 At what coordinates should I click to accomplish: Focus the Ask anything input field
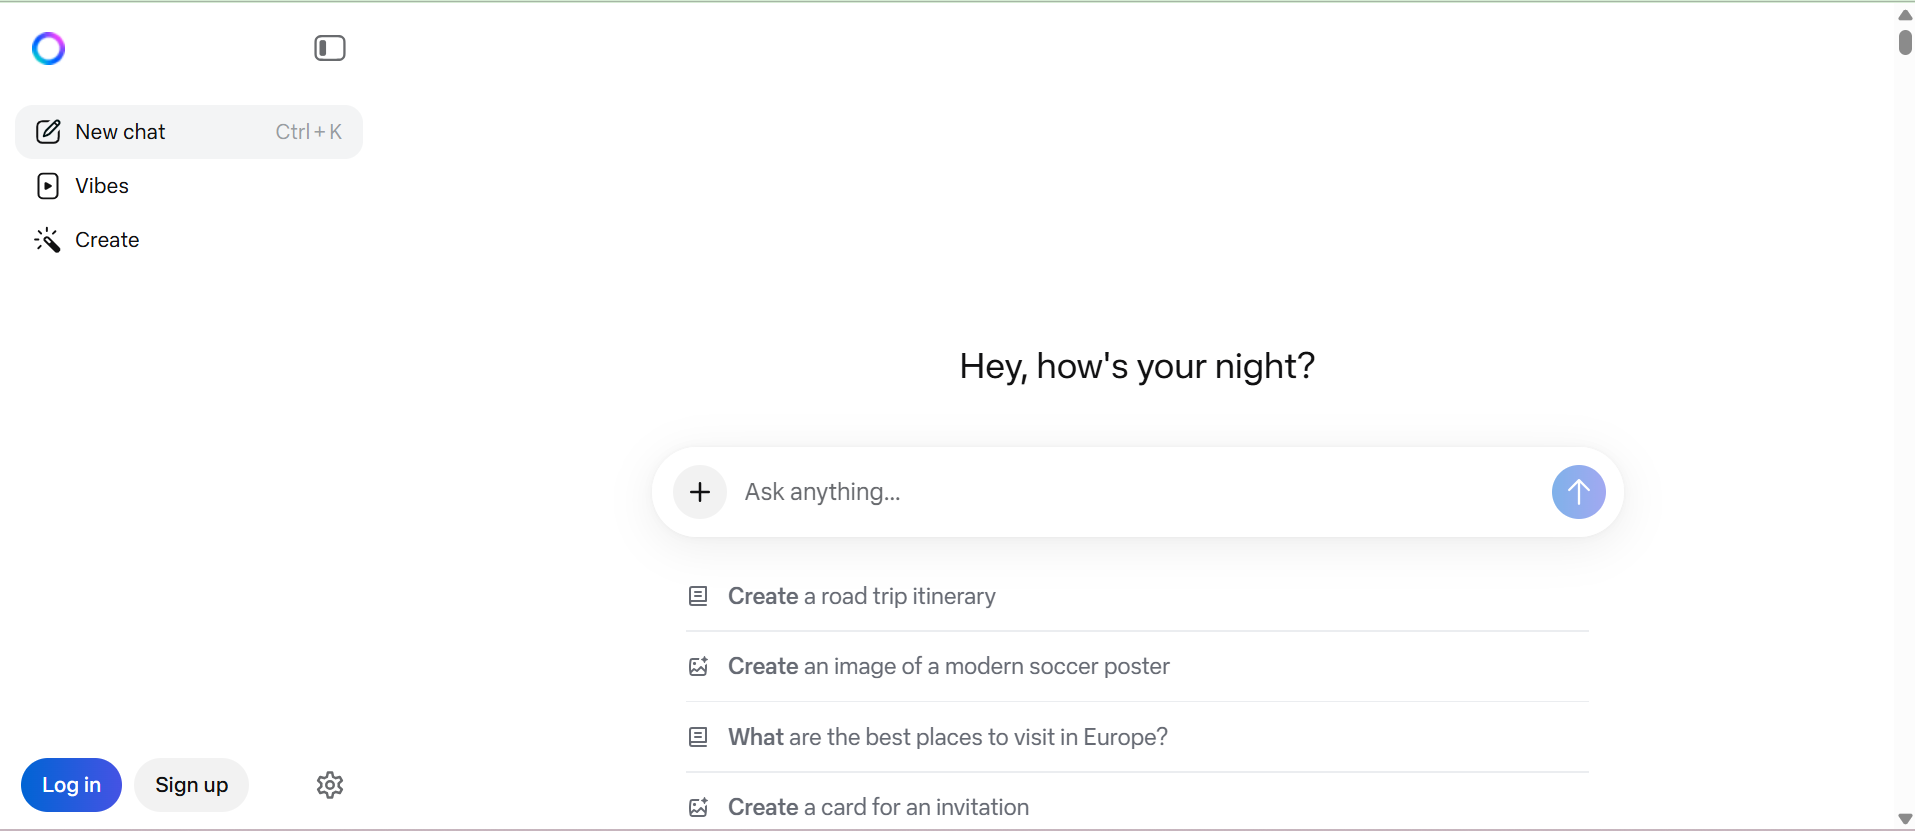click(x=1140, y=492)
